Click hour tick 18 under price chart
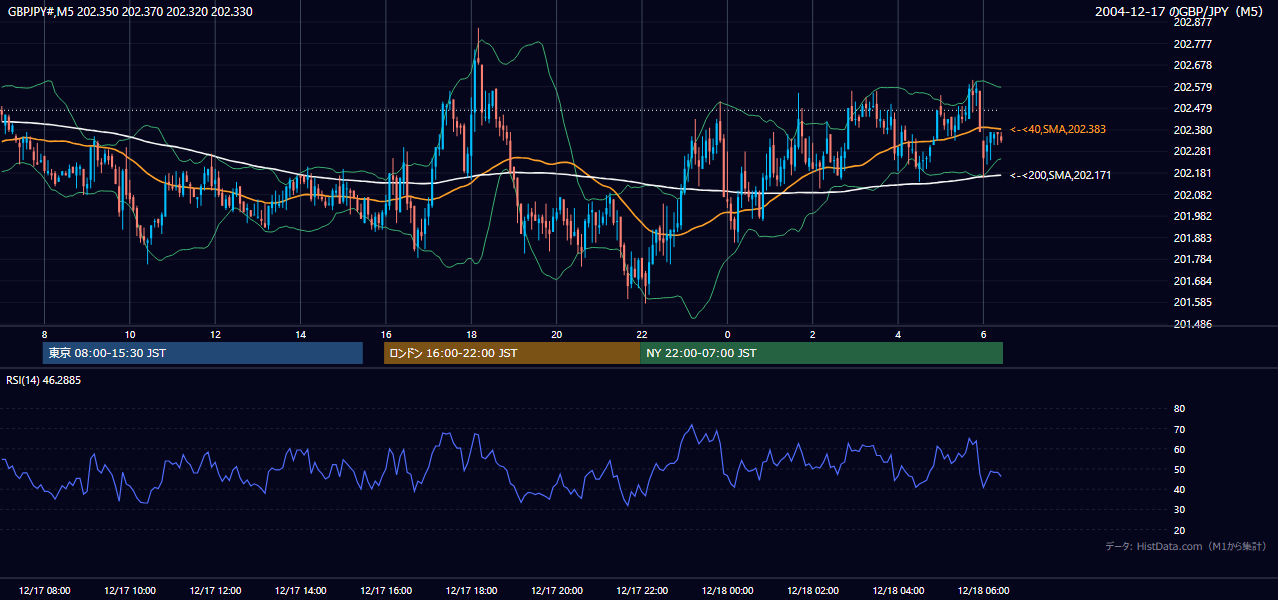 click(x=471, y=334)
